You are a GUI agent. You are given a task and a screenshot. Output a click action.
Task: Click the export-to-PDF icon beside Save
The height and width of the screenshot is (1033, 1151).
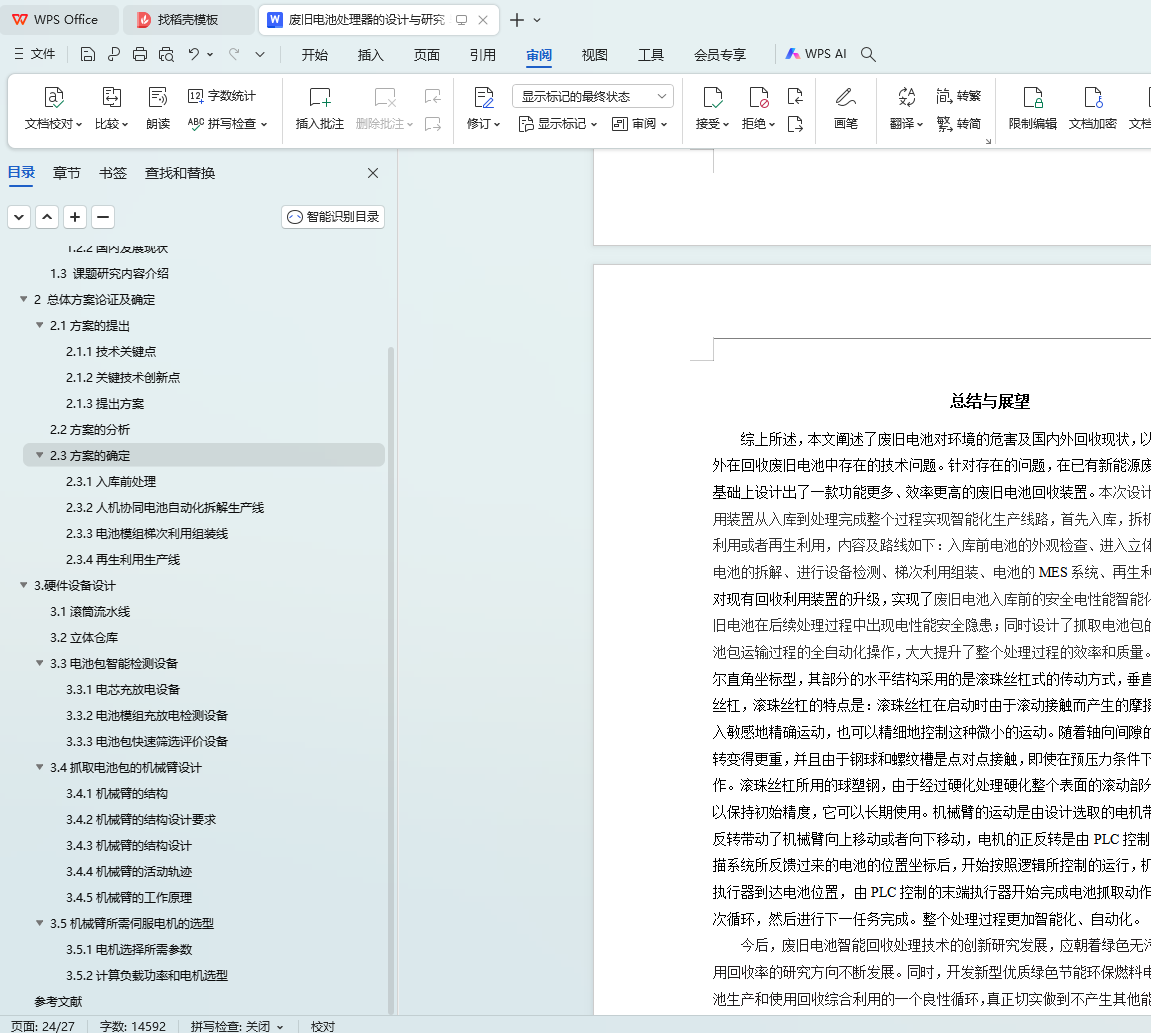[114, 54]
